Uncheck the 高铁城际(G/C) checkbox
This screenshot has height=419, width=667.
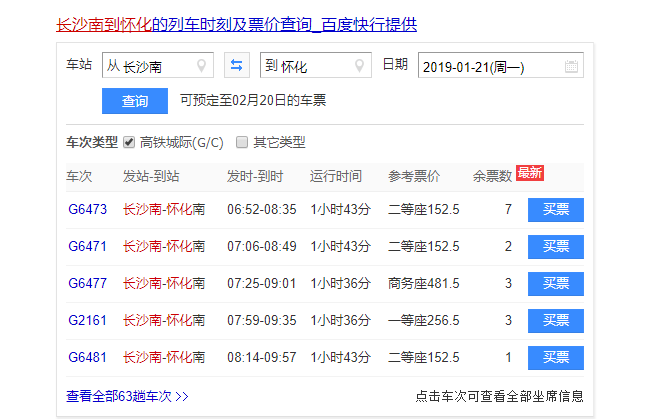coord(129,142)
